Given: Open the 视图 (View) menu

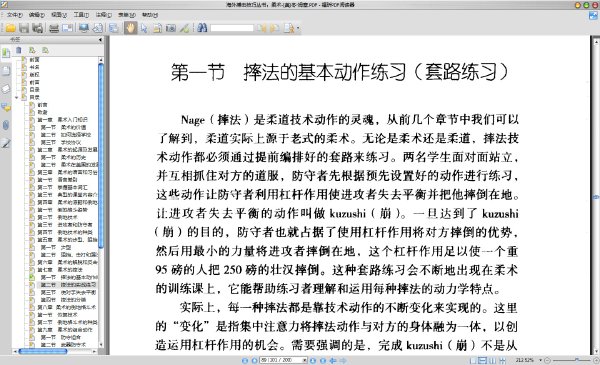Looking at the screenshot, I should (x=59, y=15).
